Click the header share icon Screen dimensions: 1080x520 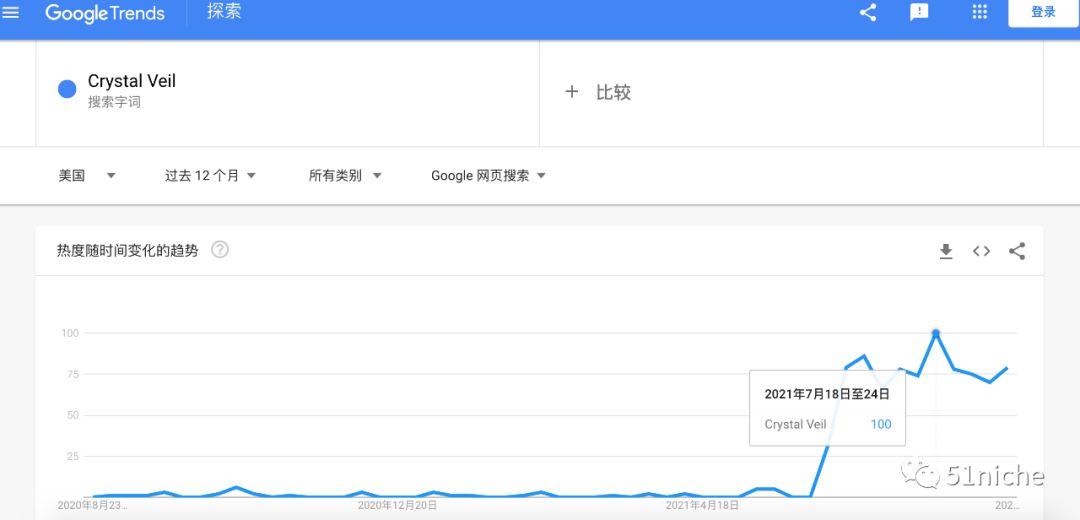coord(868,12)
